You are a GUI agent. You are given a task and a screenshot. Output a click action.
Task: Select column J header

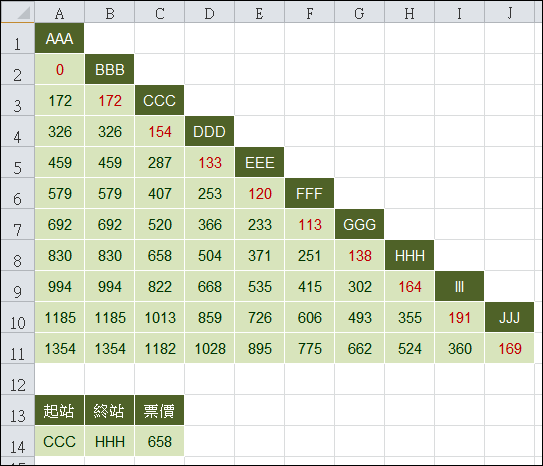[x=509, y=12]
